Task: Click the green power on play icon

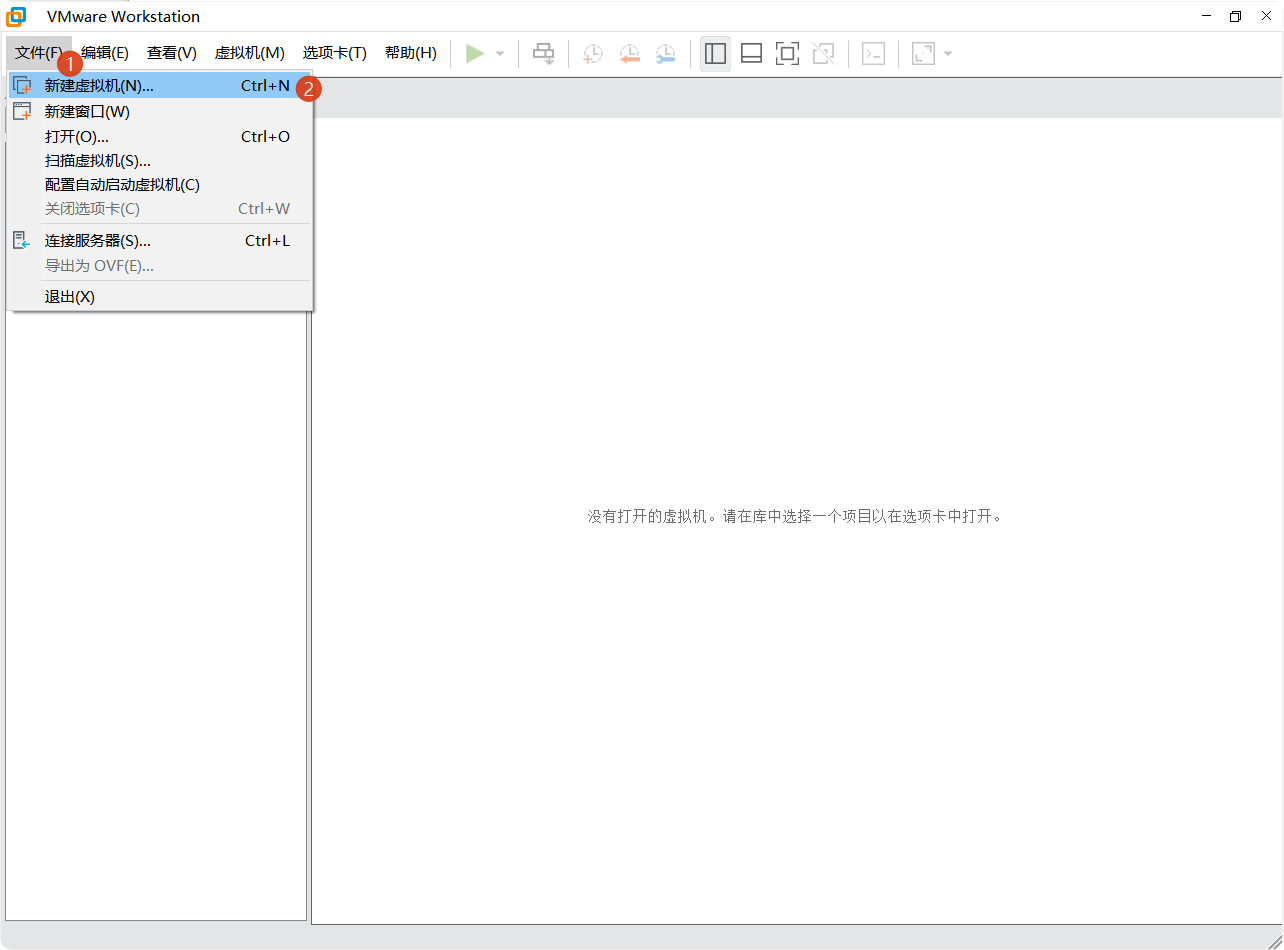Action: [475, 53]
